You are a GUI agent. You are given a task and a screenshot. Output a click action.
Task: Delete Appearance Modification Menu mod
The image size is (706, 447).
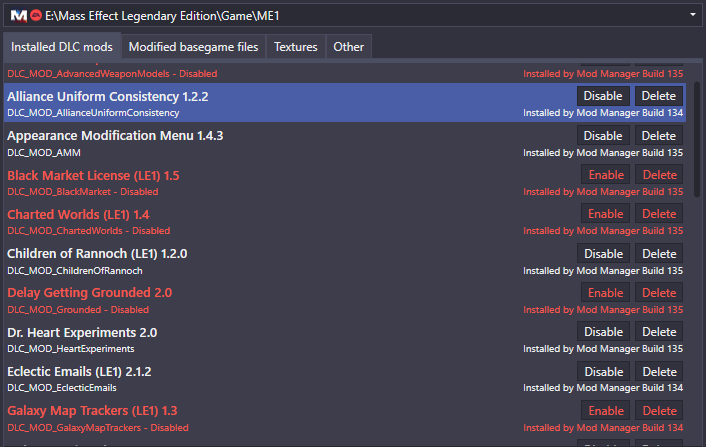pos(659,135)
